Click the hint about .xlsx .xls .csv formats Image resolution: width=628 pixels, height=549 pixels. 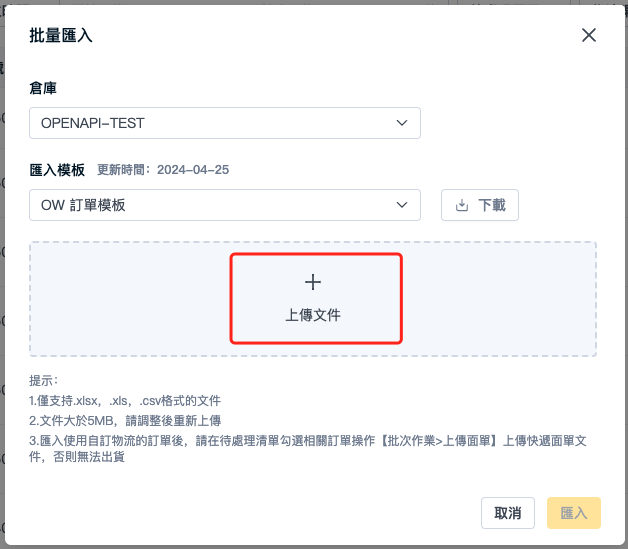125,401
